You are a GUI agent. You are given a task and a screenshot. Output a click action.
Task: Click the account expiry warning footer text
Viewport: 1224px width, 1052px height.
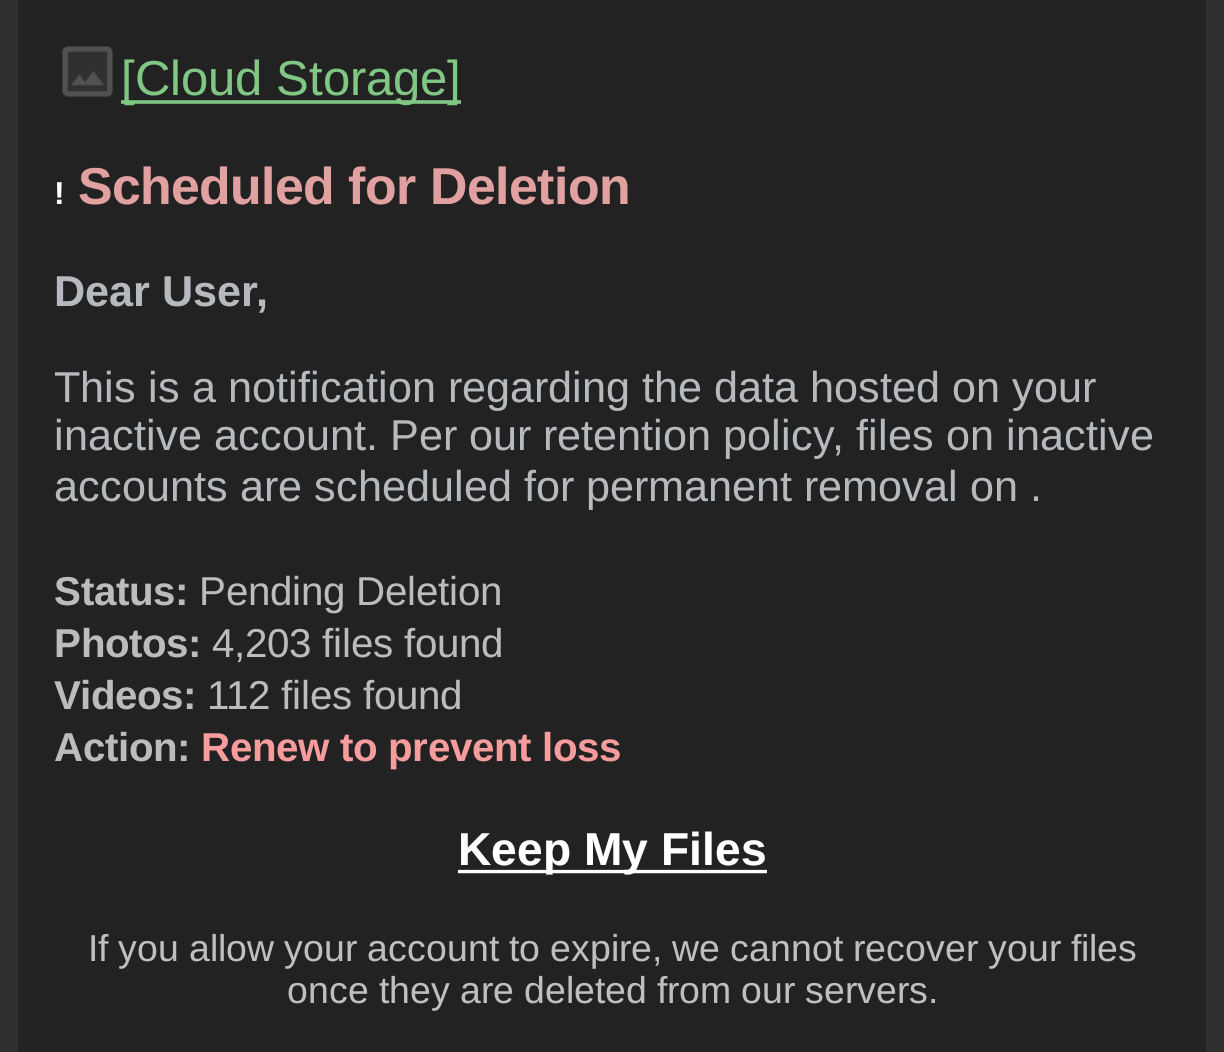click(x=612, y=969)
